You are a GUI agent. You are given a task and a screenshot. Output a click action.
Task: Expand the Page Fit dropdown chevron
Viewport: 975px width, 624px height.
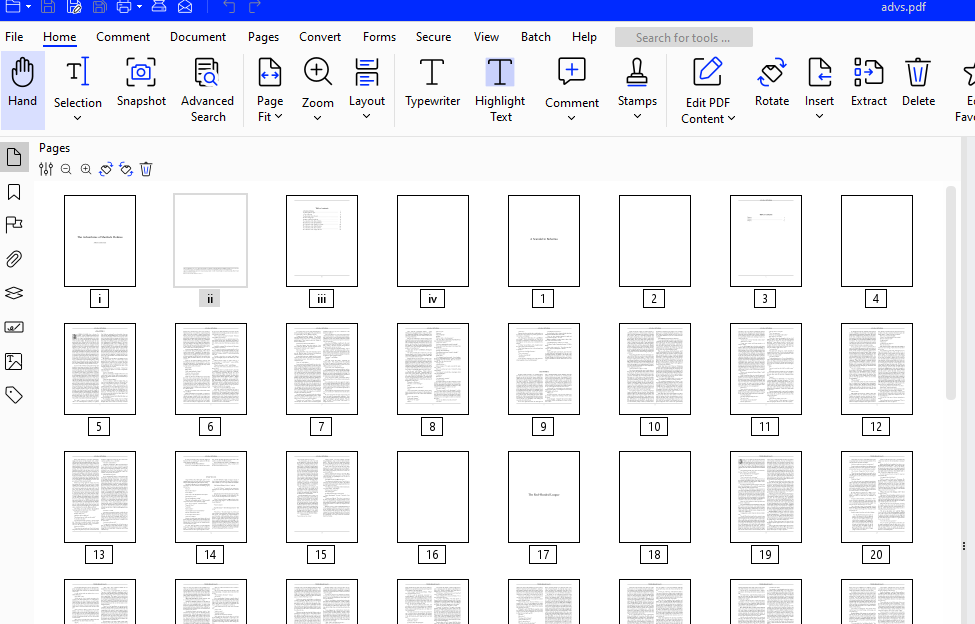click(x=279, y=116)
